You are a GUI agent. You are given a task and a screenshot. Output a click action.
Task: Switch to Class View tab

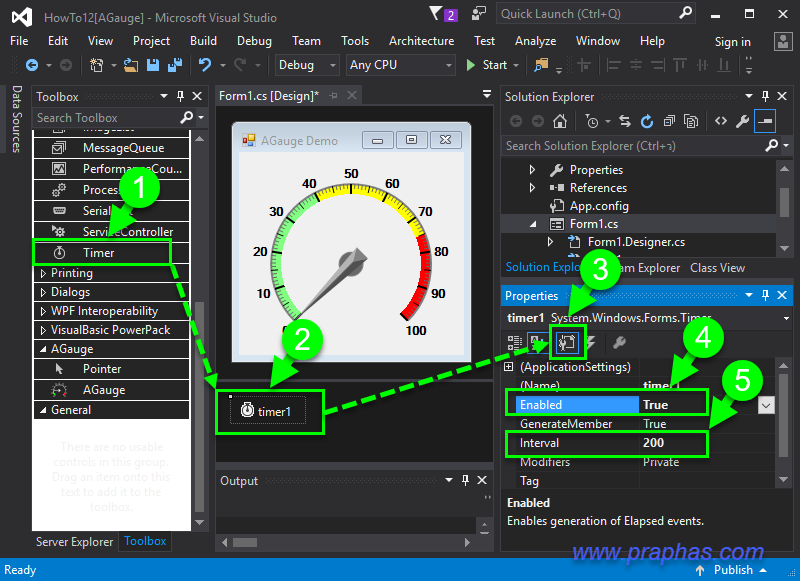click(717, 268)
